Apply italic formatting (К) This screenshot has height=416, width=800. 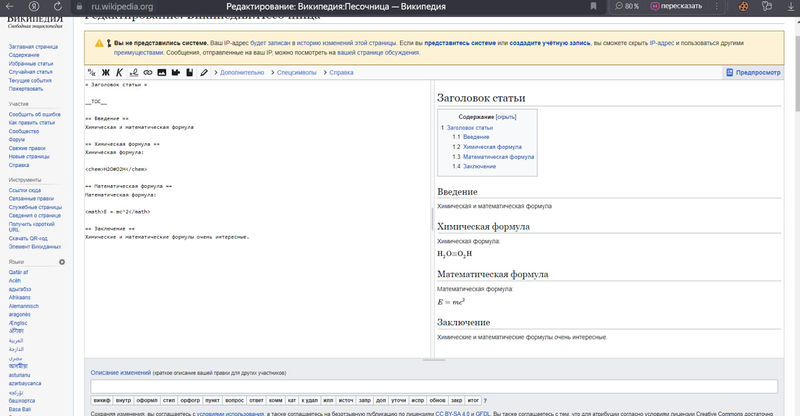point(119,72)
